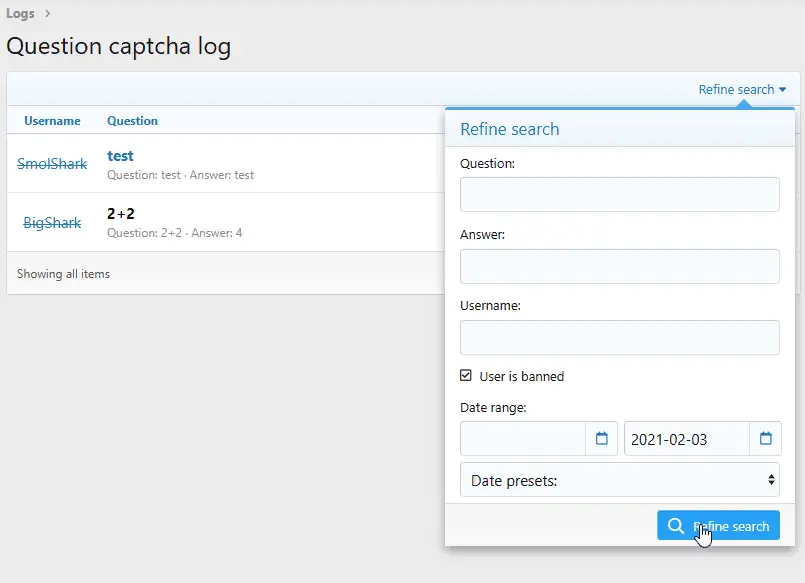The height and width of the screenshot is (583, 805).
Task: Sort by the Username column header
Action: tap(52, 121)
